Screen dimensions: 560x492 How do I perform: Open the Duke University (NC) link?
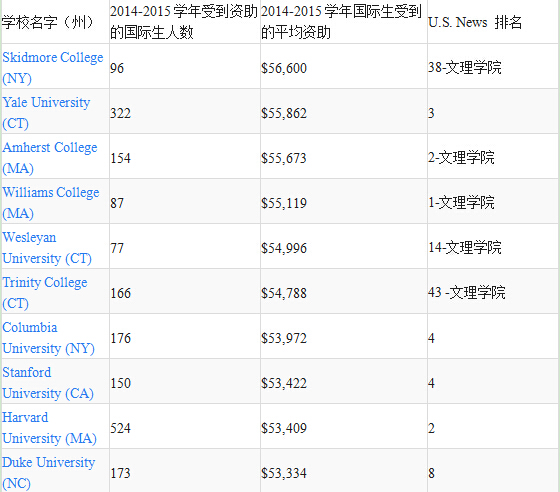pyautogui.click(x=49, y=473)
